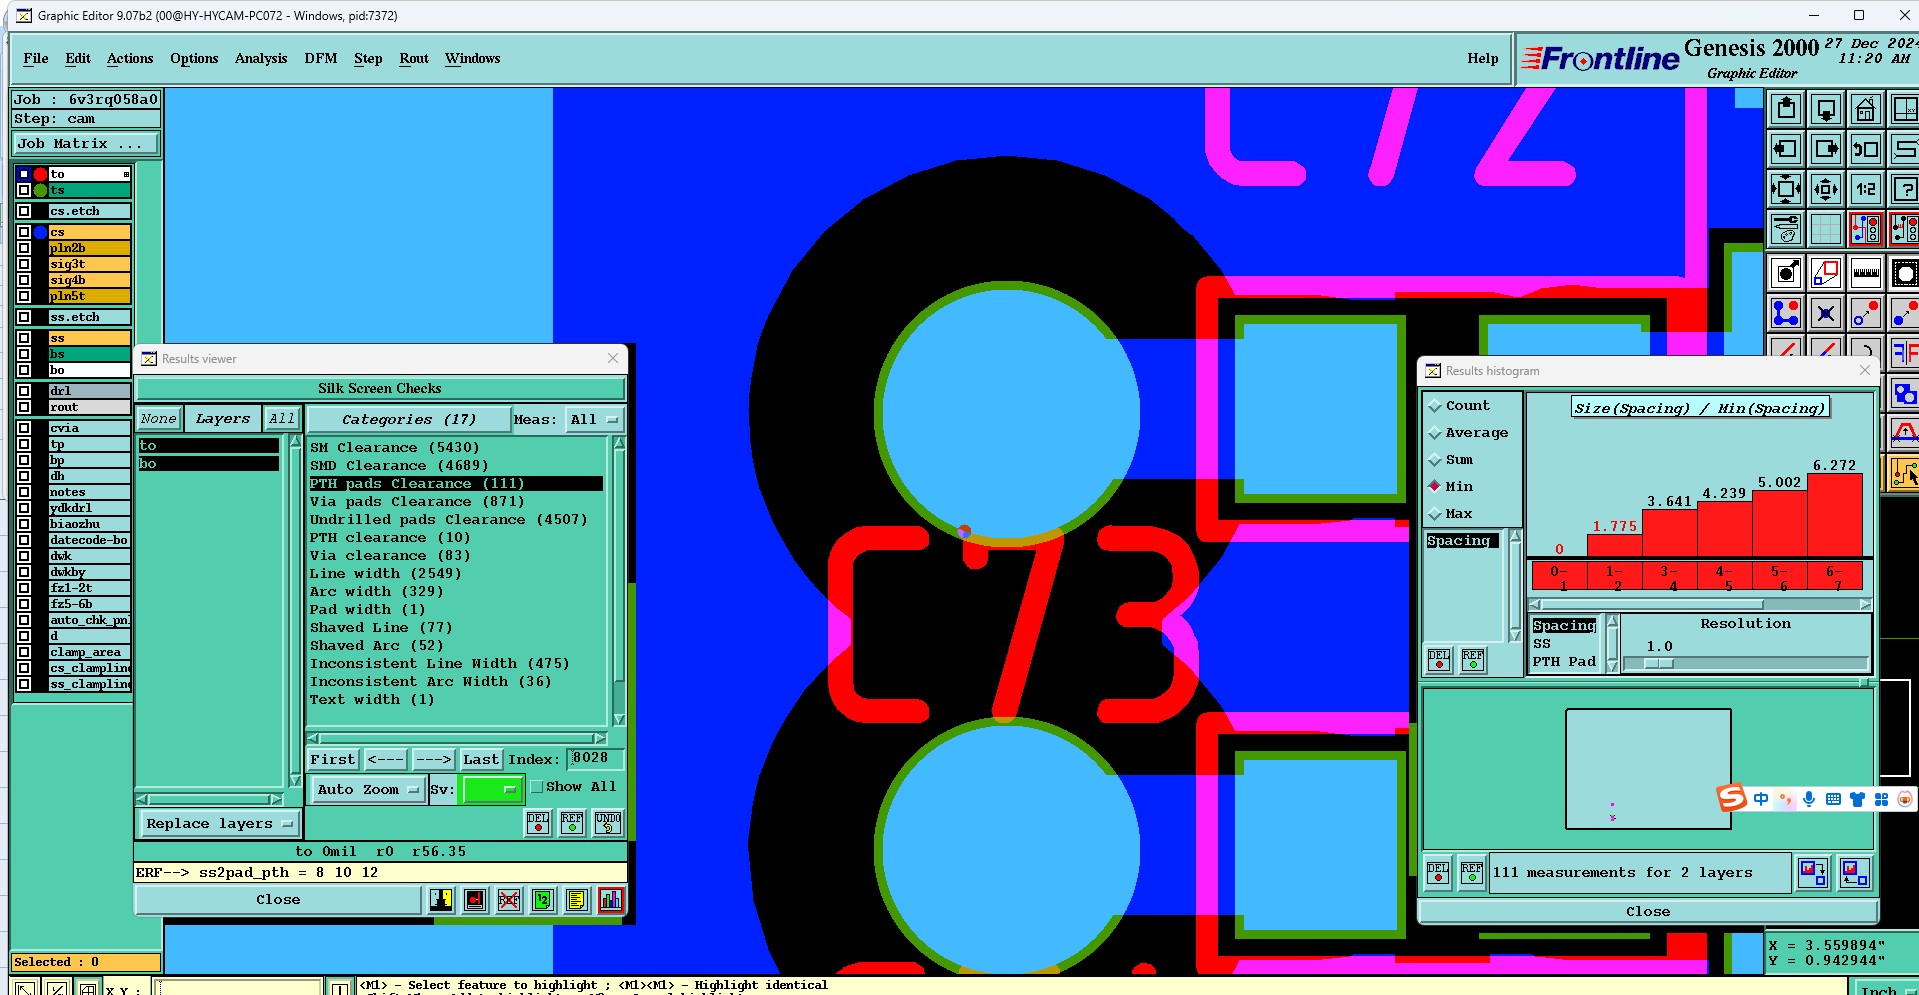The width and height of the screenshot is (1919, 995).
Task: Click the DEL icon in Results viewer
Action: click(538, 822)
